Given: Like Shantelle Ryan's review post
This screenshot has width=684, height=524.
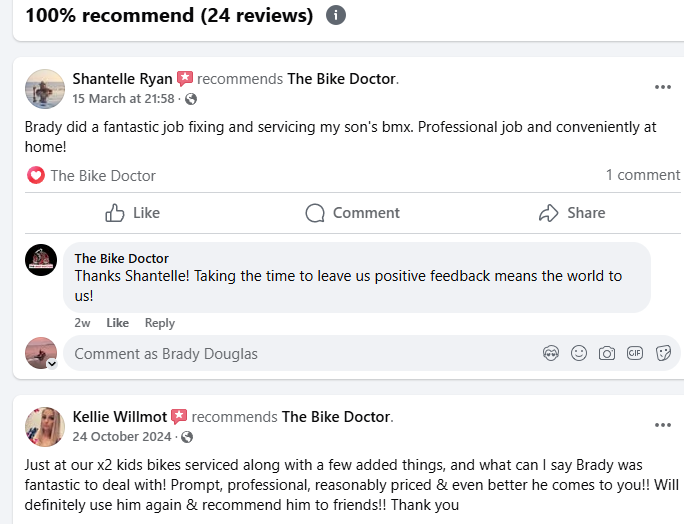Looking at the screenshot, I should (x=133, y=213).
